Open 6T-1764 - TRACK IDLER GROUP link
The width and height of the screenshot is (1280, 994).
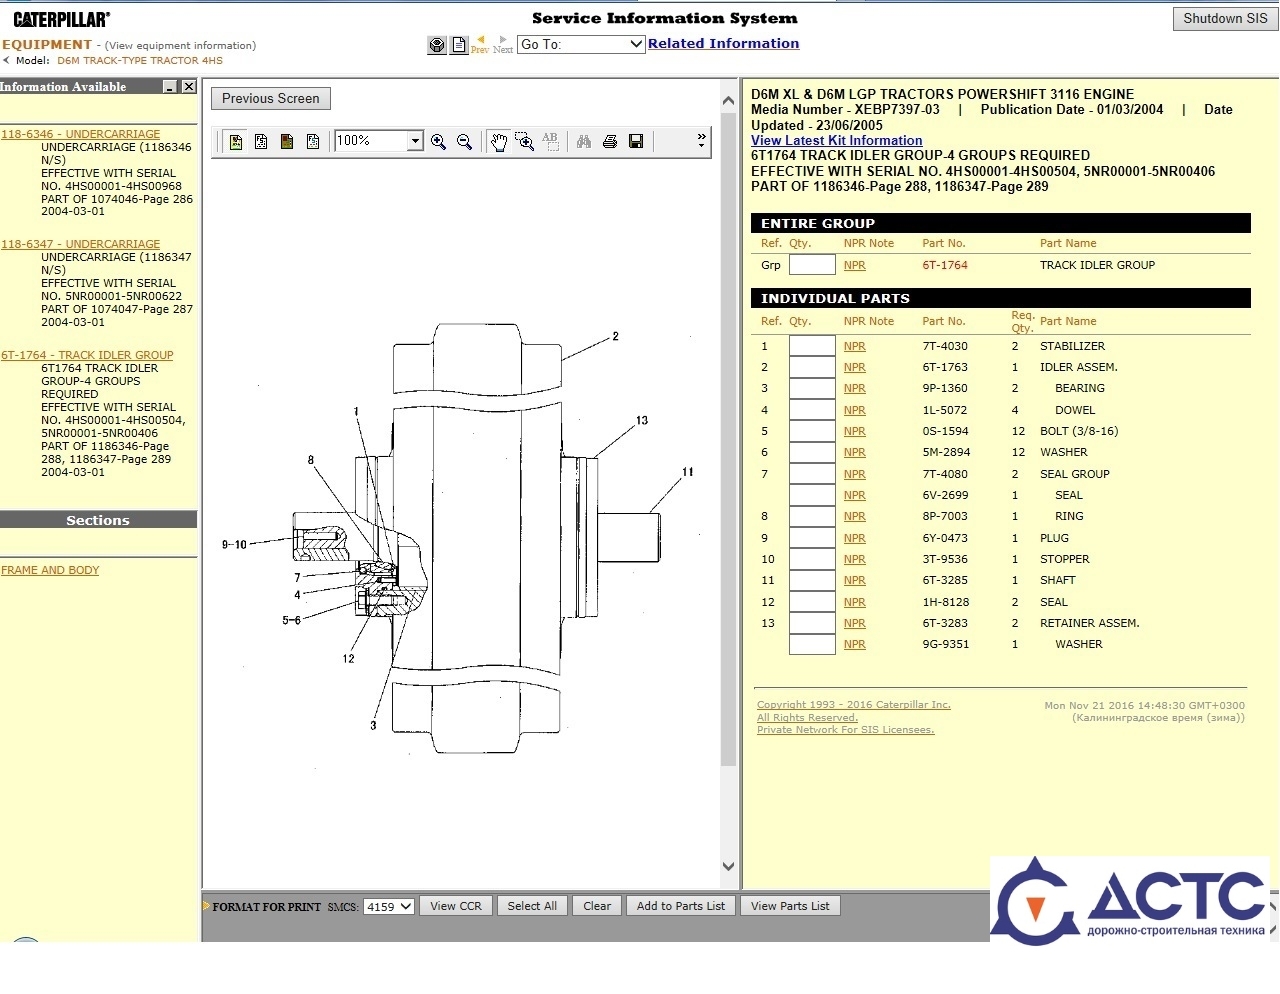(87, 355)
